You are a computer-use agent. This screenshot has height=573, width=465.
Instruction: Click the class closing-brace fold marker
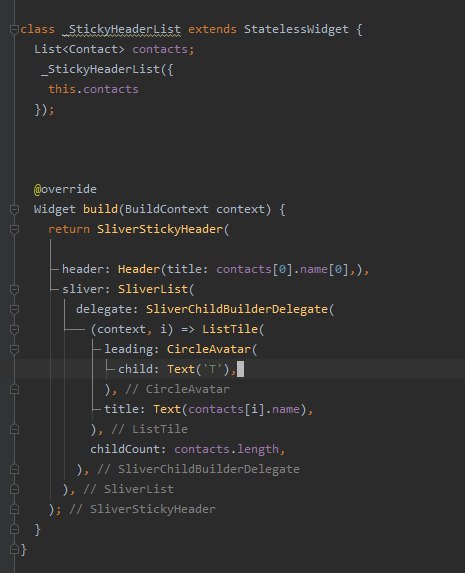(14, 549)
